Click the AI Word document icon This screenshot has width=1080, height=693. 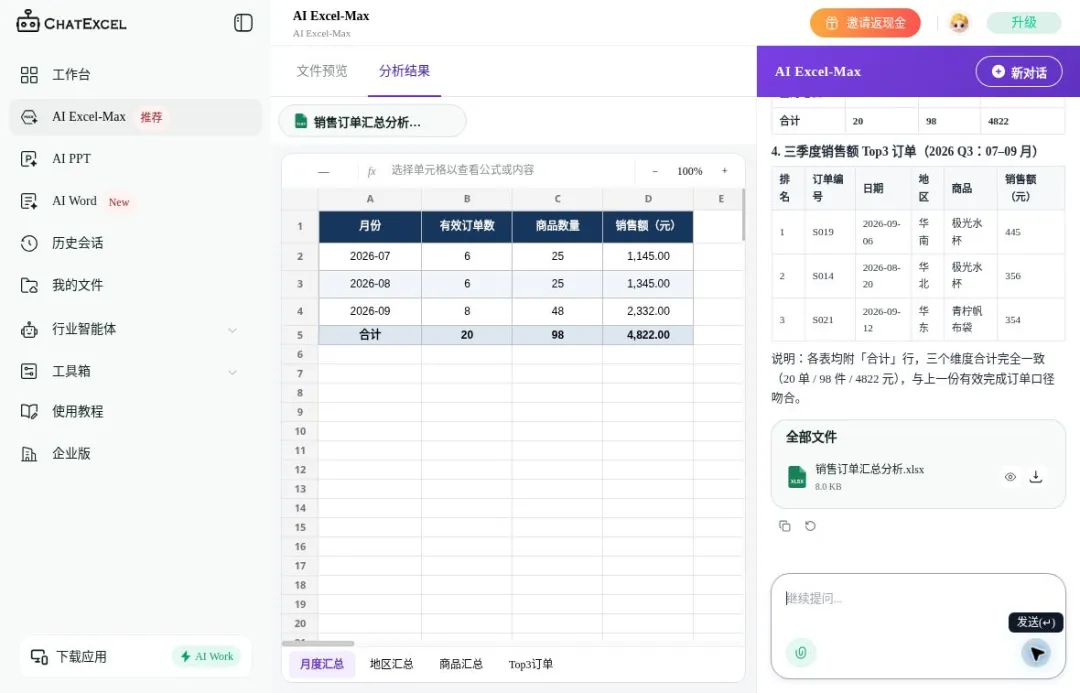tap(29, 201)
